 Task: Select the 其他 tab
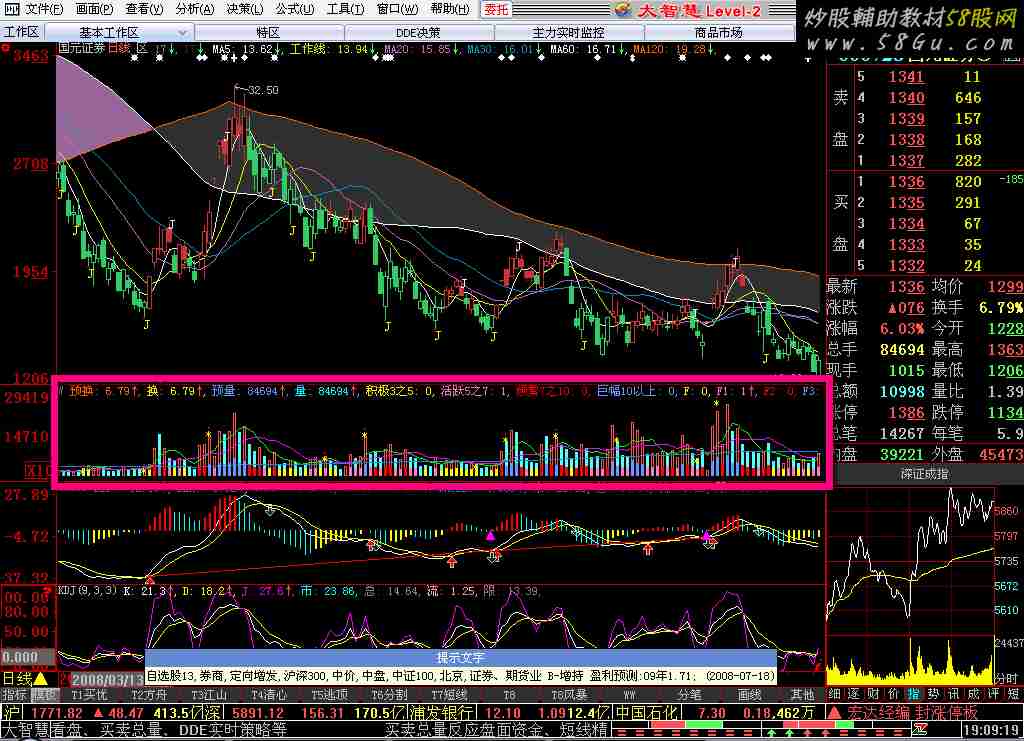[803, 695]
